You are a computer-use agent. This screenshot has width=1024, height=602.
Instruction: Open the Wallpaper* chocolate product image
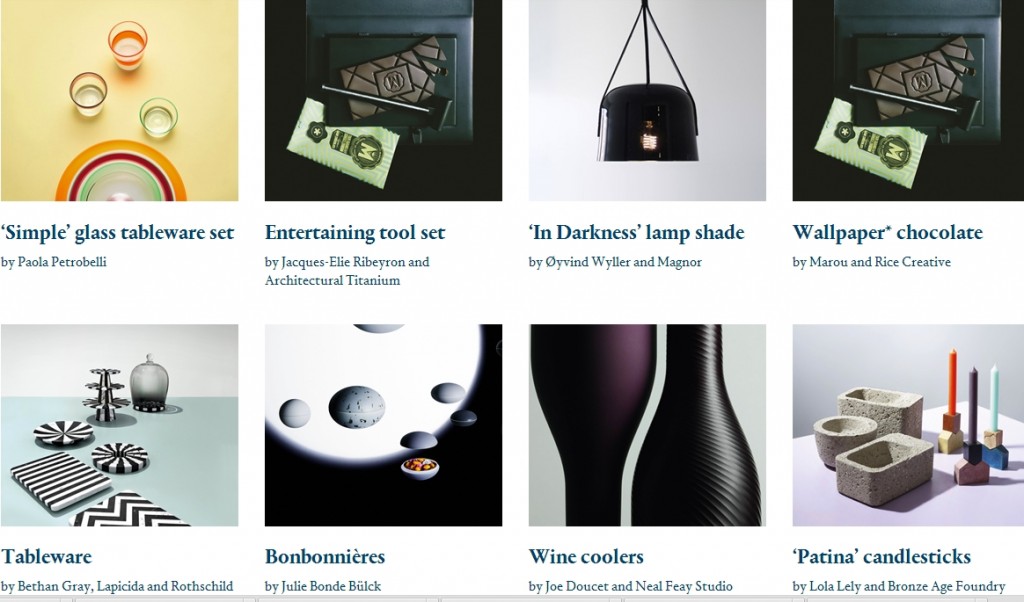[x=908, y=101]
